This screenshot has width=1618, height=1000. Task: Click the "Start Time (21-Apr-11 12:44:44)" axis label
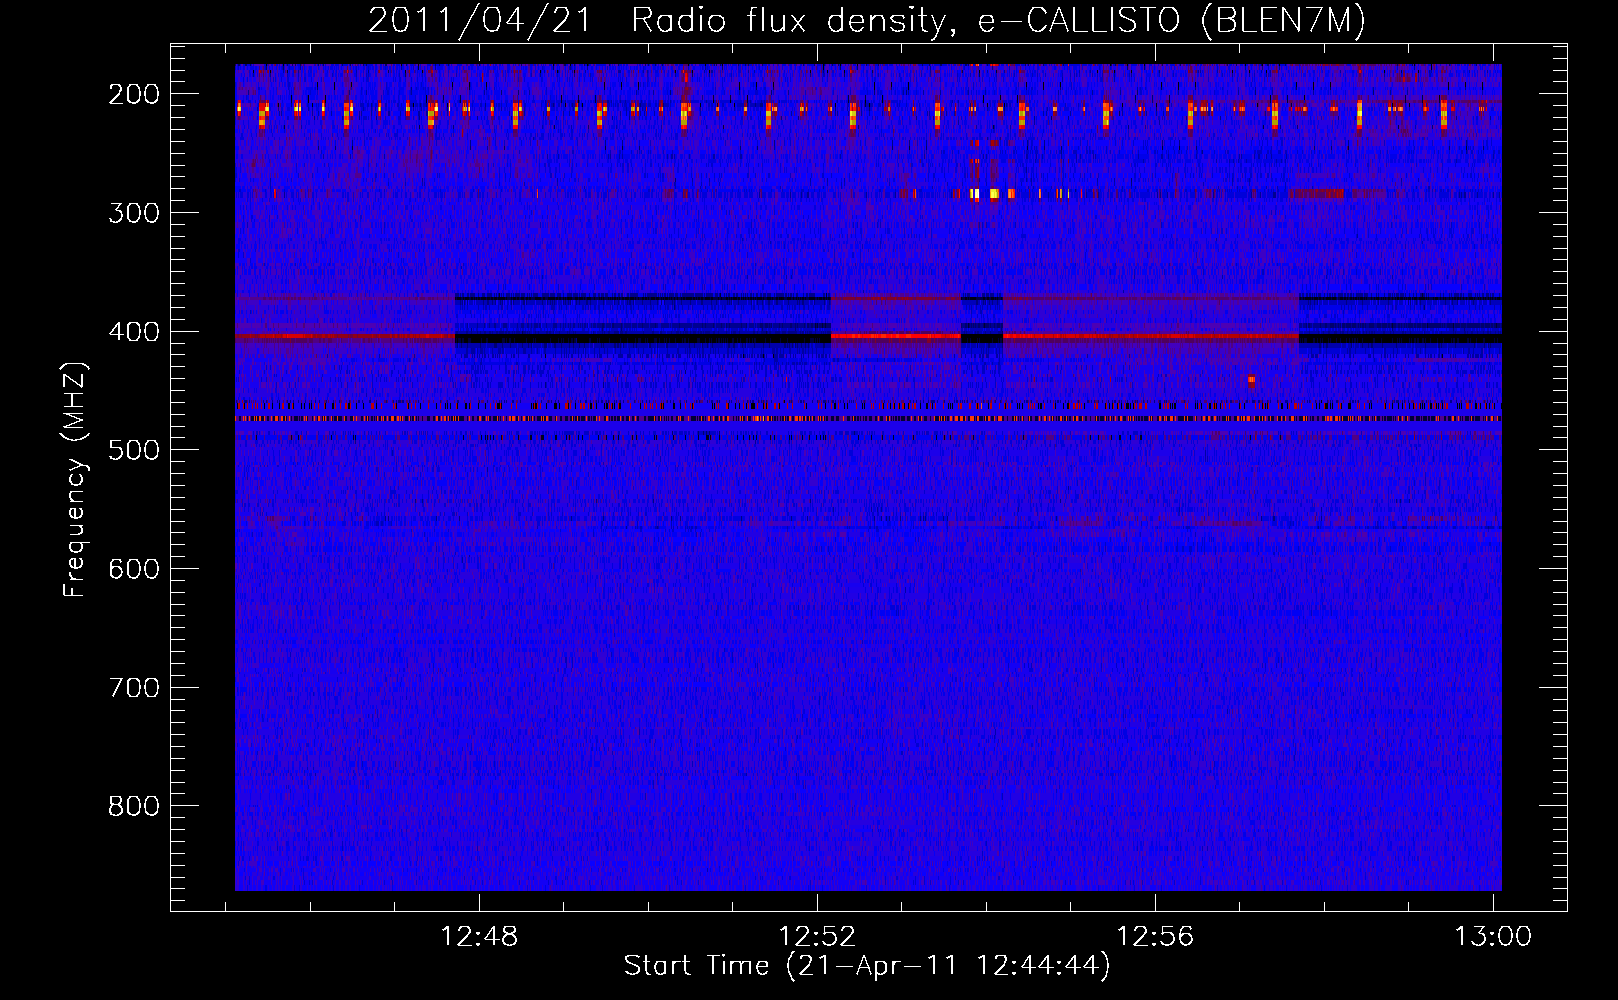click(x=867, y=965)
